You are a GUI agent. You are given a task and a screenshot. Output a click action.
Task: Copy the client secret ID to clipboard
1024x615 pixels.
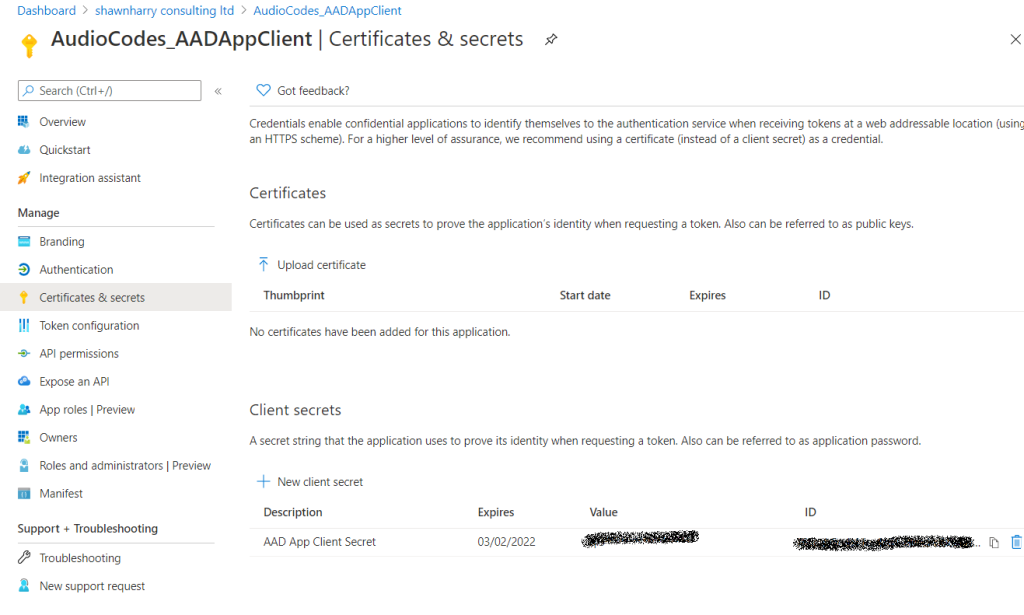[x=994, y=543]
